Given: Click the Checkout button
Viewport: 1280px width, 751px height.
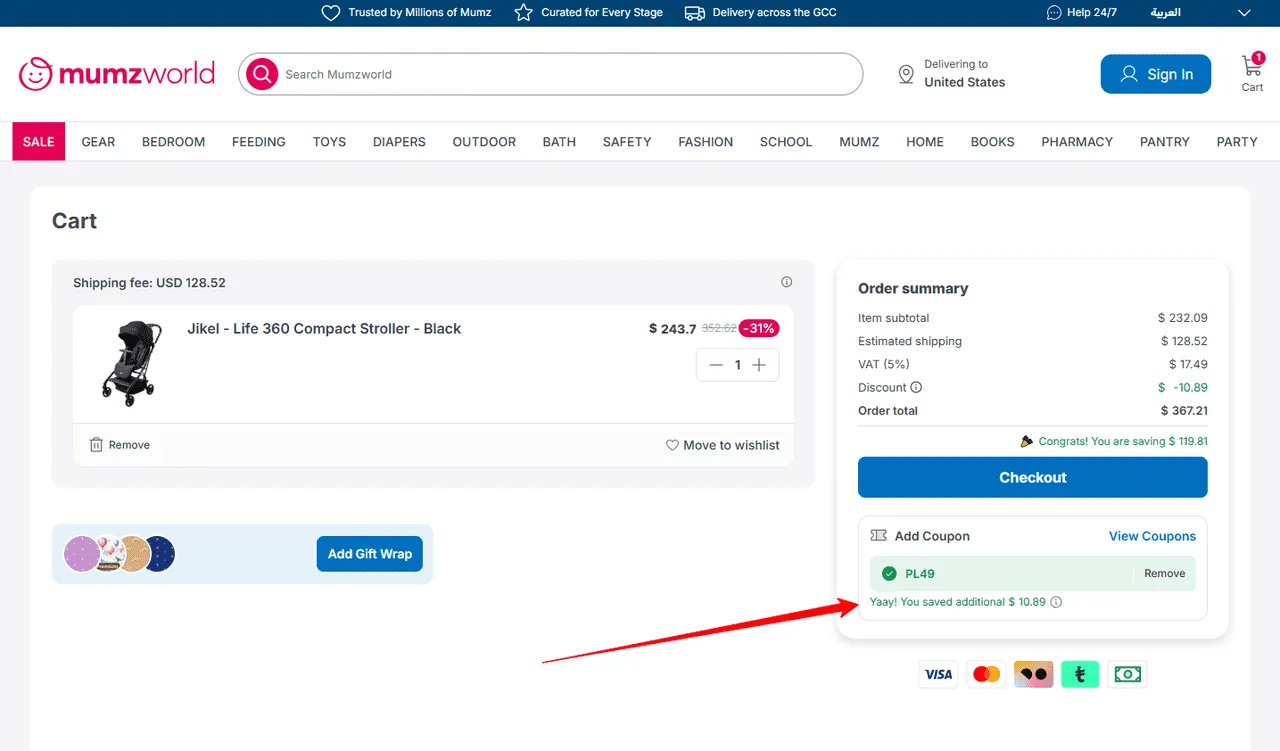Looking at the screenshot, I should pyautogui.click(x=1033, y=477).
